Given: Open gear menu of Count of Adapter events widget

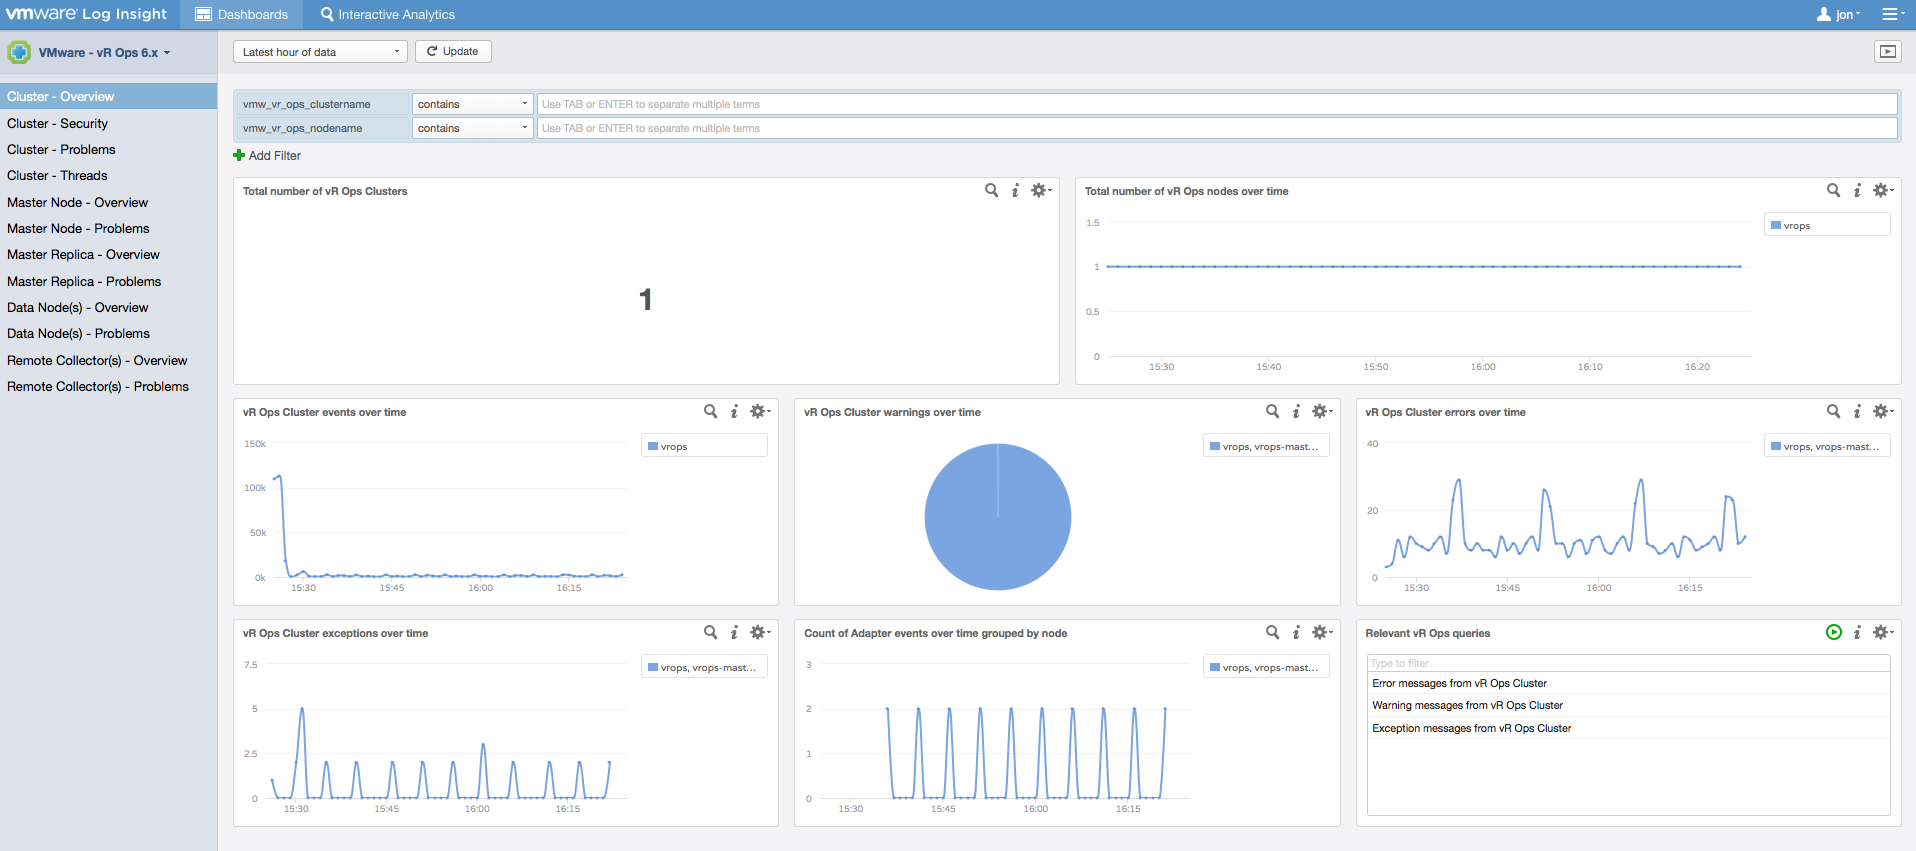Looking at the screenshot, I should [x=1322, y=632].
